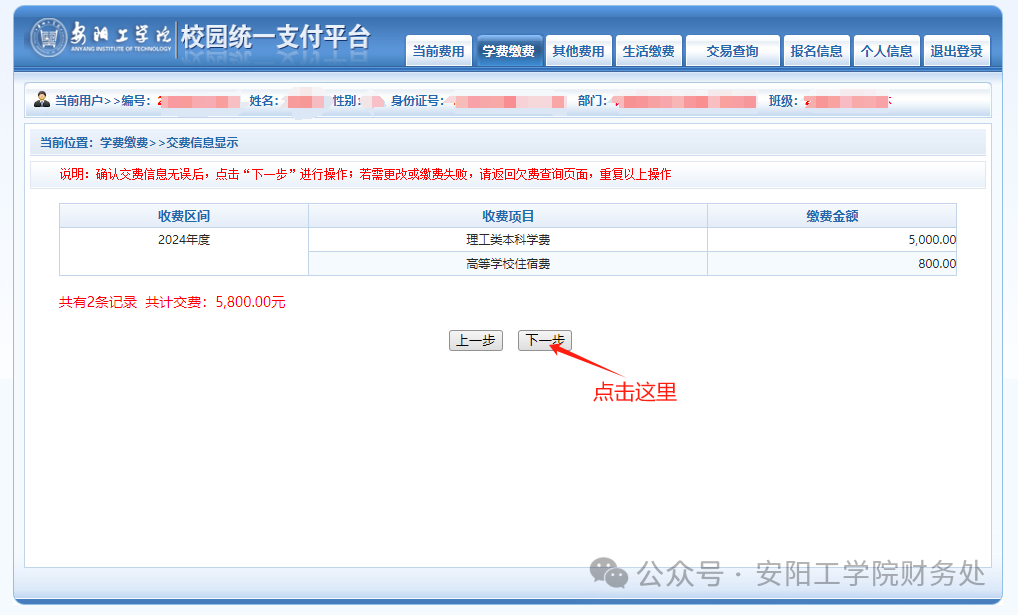Open the 个人信息 tab
Image resolution: width=1018 pixels, height=615 pixels.
coord(886,51)
